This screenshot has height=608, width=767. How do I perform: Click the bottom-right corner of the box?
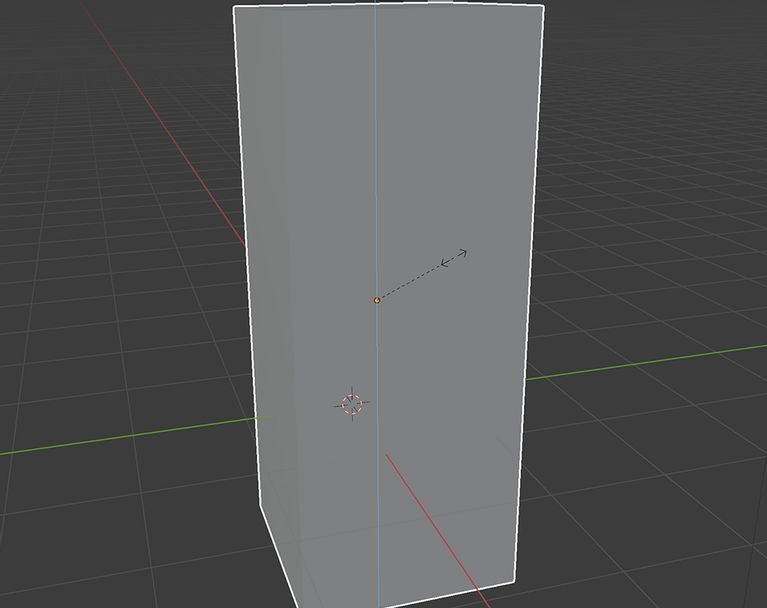(514, 581)
